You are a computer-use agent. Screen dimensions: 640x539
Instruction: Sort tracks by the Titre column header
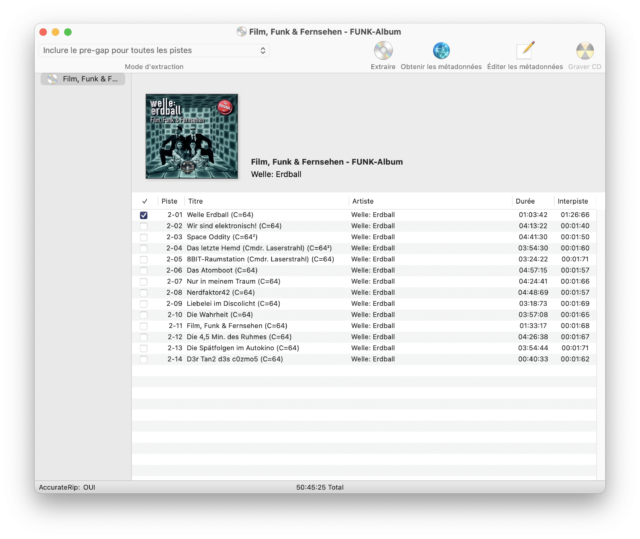[265, 201]
